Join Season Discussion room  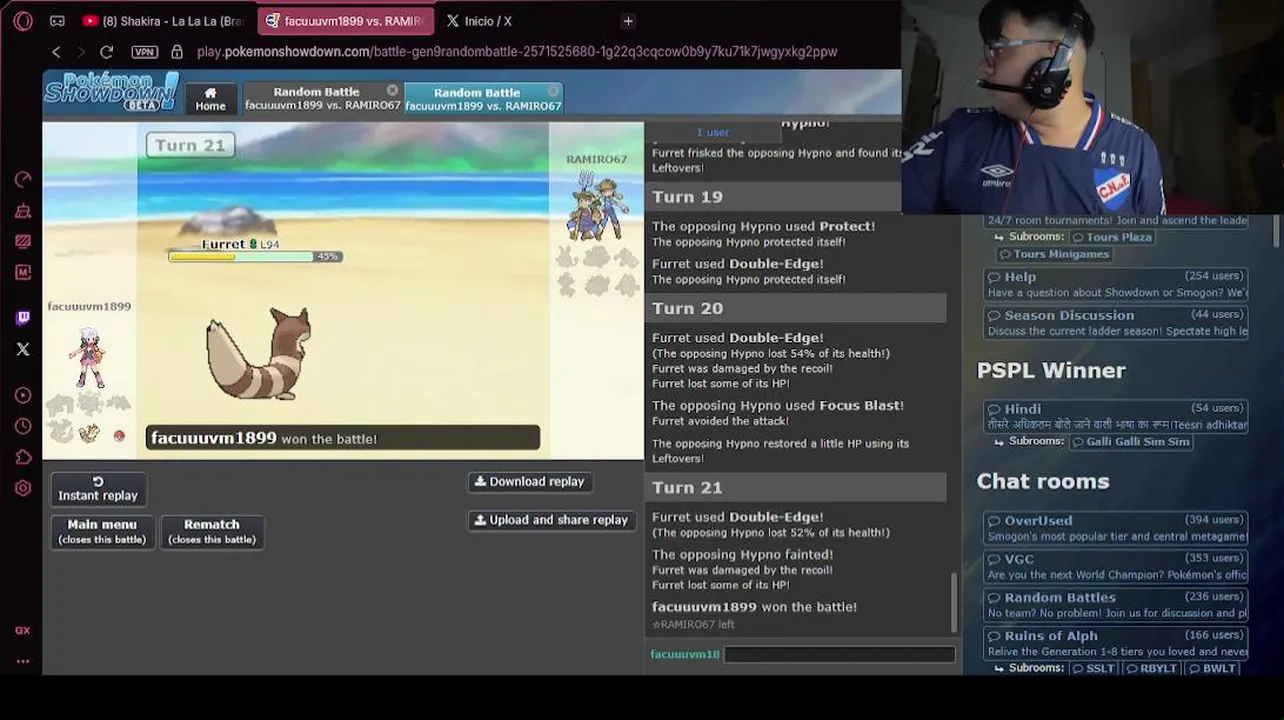point(1116,322)
